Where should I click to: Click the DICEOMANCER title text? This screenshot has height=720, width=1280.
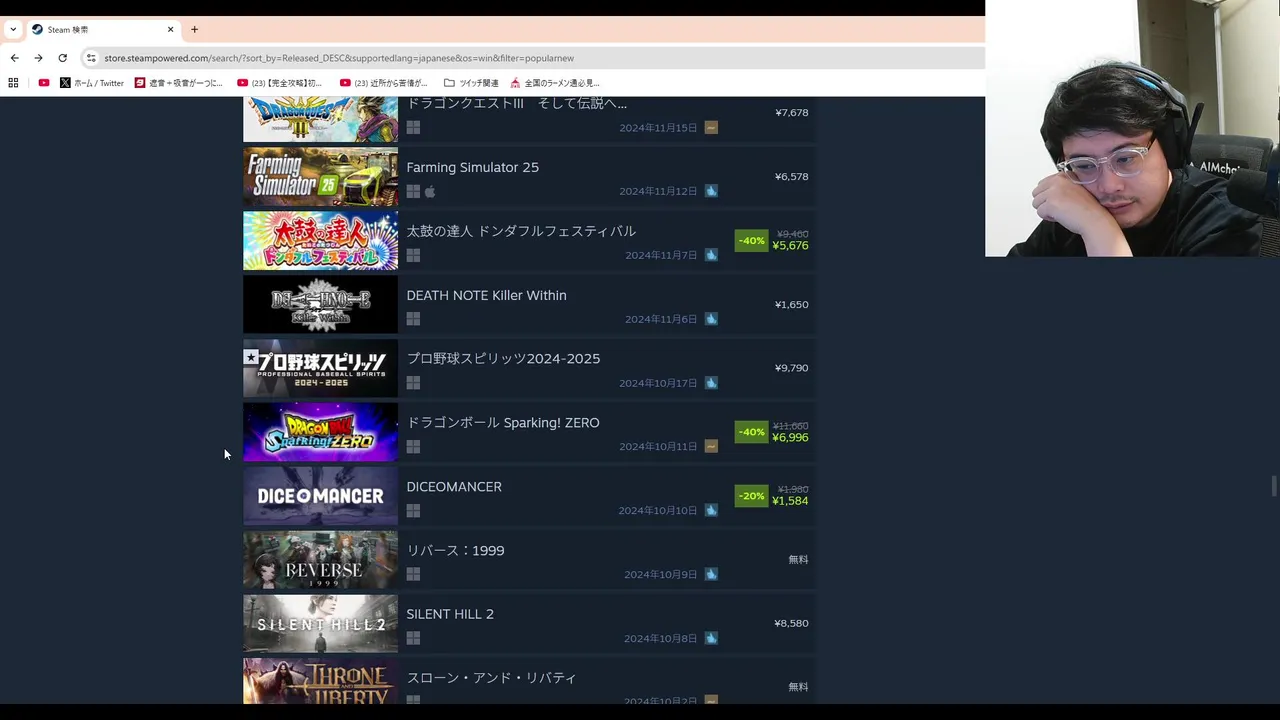[x=454, y=487]
